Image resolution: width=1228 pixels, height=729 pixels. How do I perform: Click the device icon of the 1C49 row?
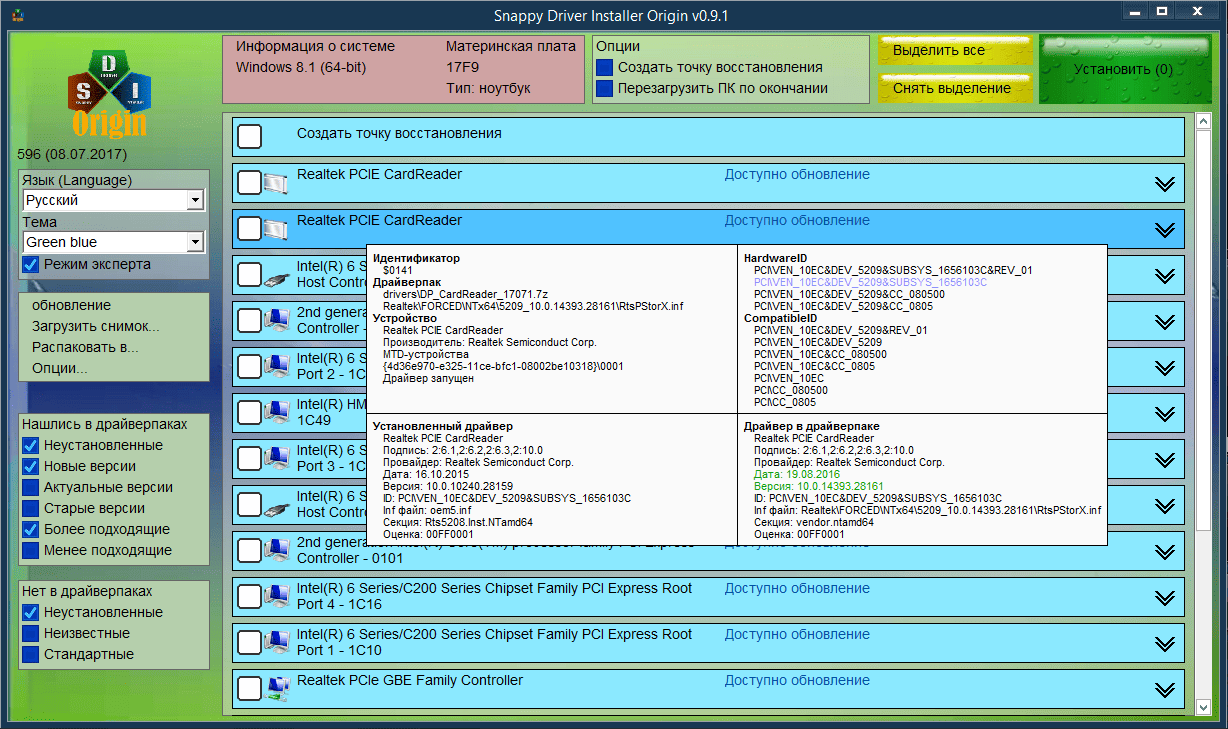(277, 414)
